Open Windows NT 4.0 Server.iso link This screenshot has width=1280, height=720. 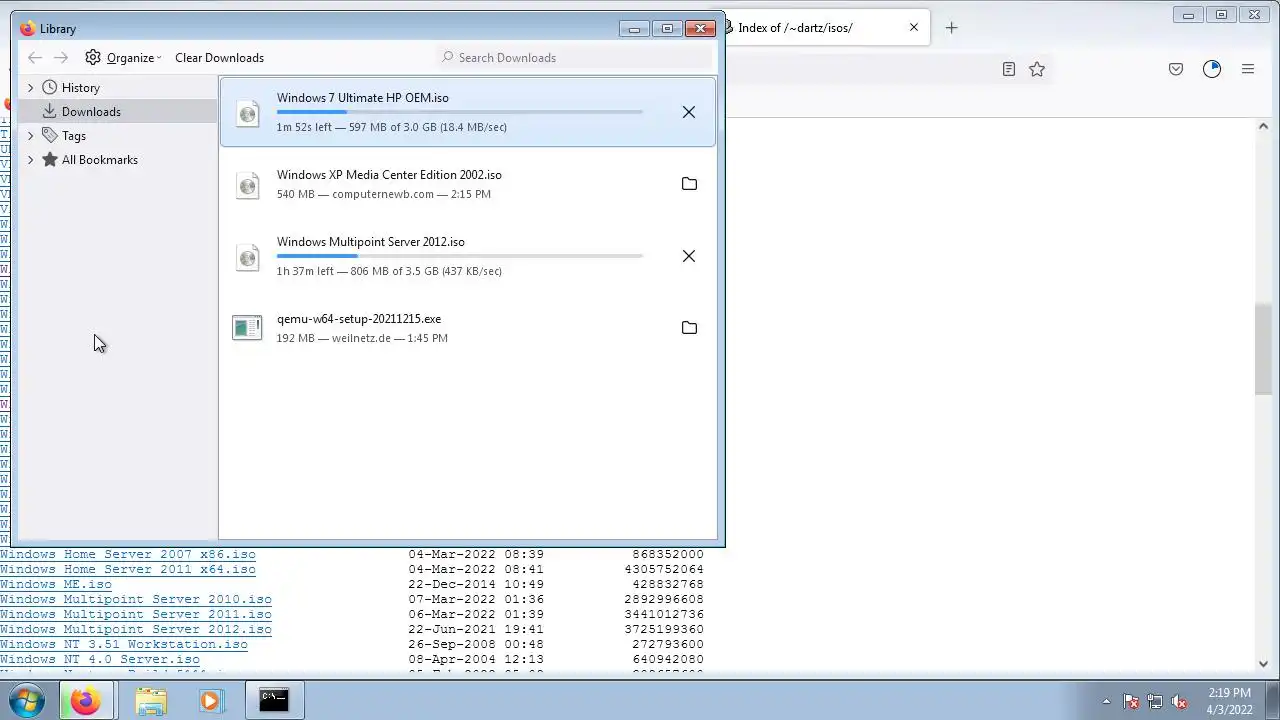pos(100,659)
